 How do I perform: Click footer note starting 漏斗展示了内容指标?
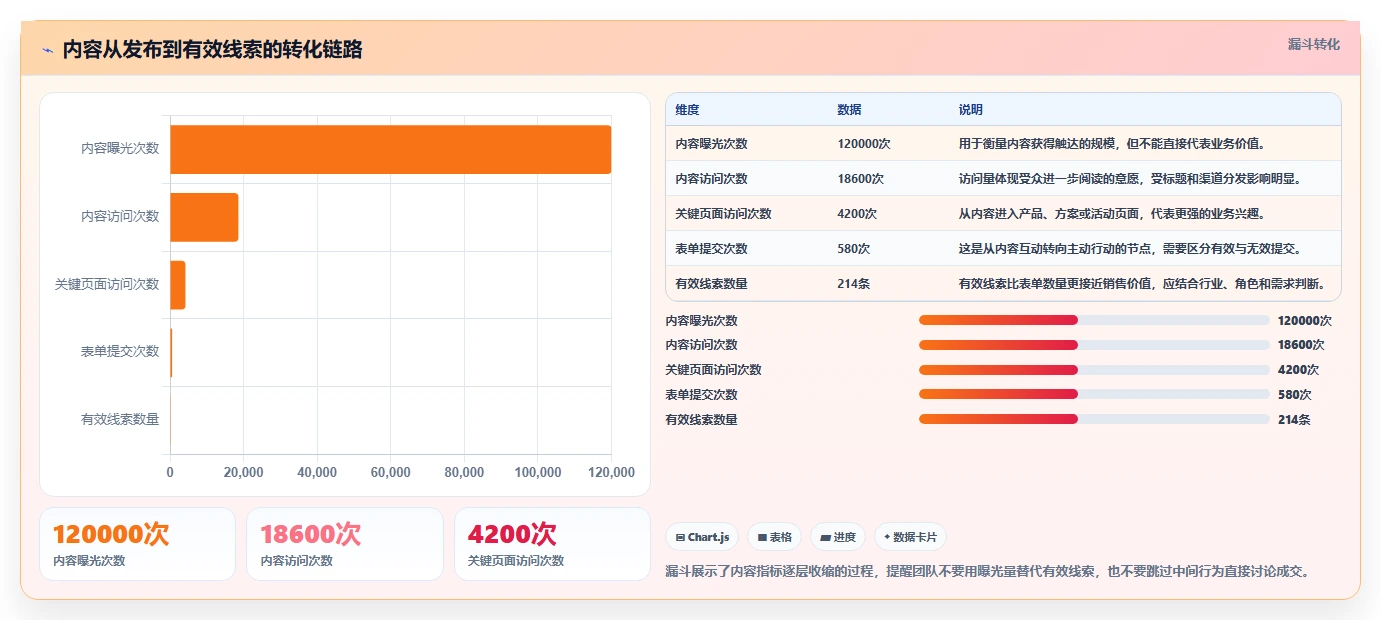[988, 572]
